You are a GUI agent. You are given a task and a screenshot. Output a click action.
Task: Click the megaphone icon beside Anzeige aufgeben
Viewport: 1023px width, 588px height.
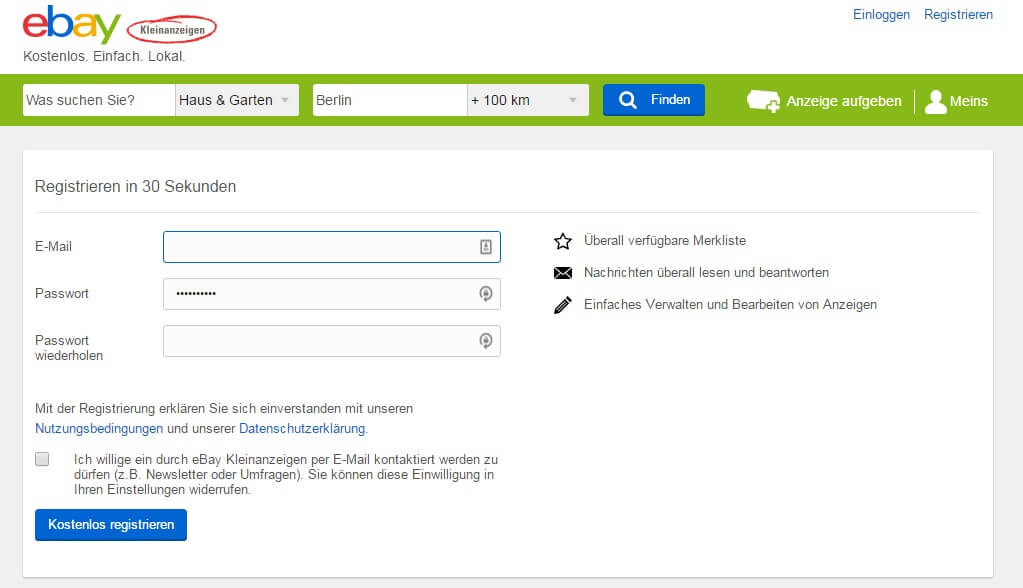(x=763, y=101)
